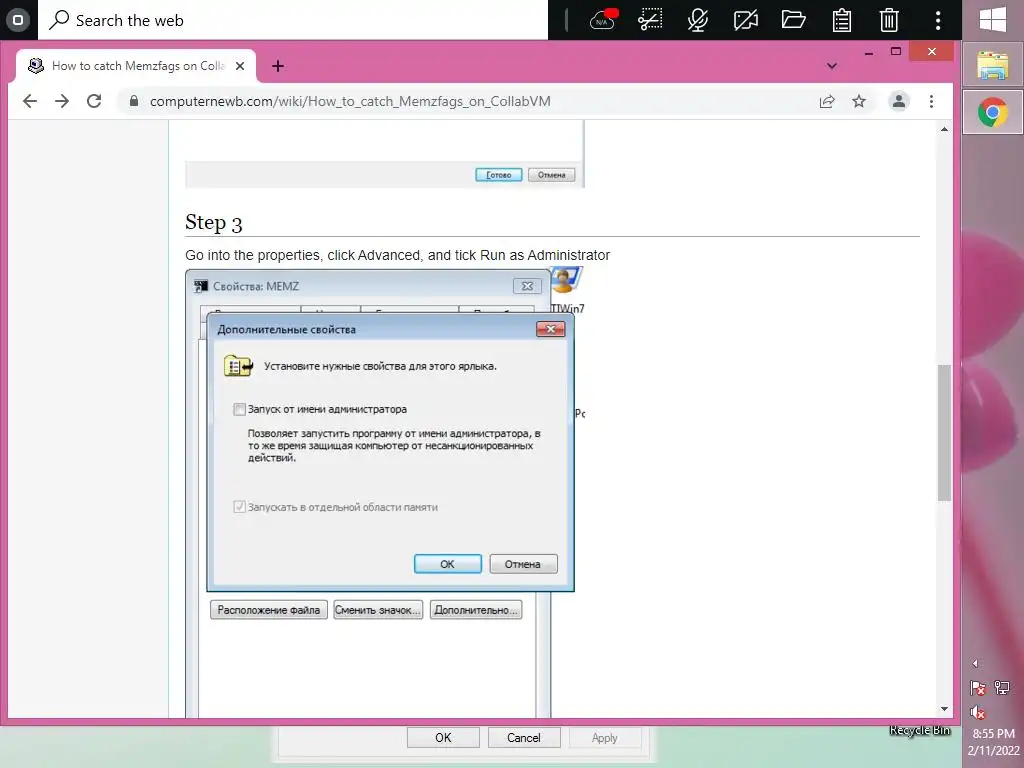Click Отмена in Дополнительные свойства dialog
The image size is (1024, 768).
point(523,564)
